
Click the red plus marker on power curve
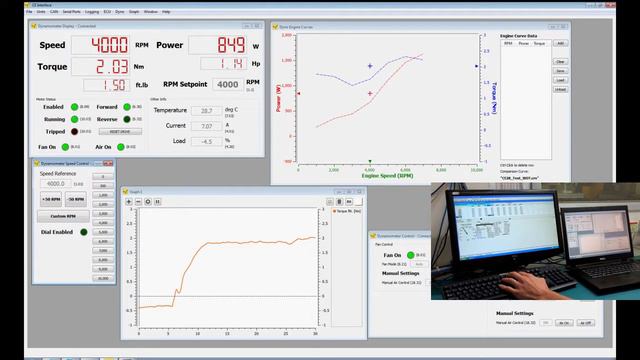(370, 93)
